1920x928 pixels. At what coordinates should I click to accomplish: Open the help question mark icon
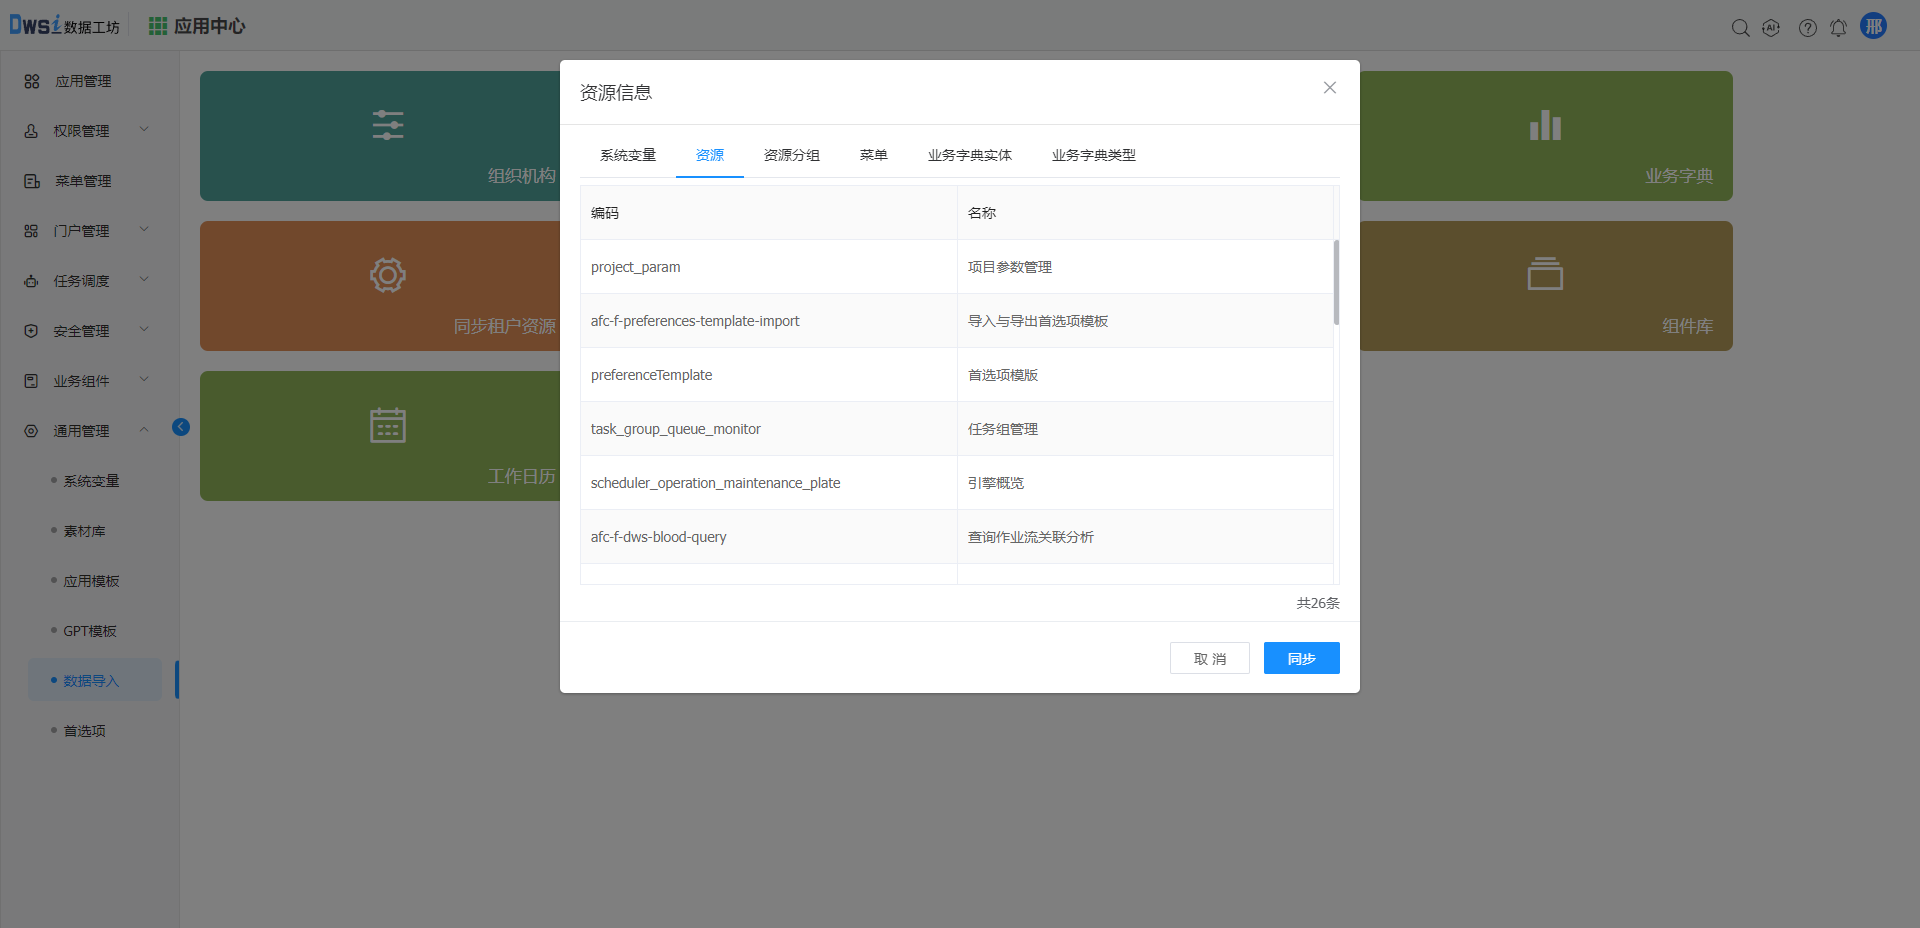coord(1807,28)
